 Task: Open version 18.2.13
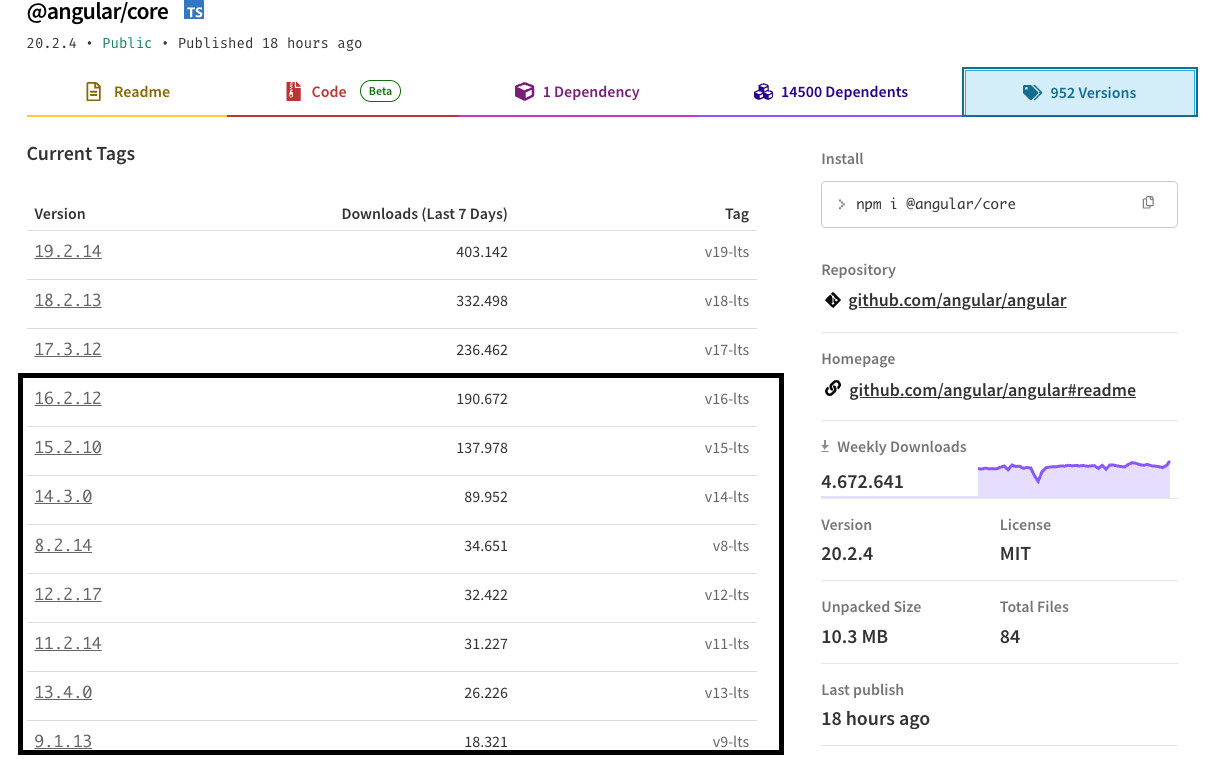tap(68, 301)
